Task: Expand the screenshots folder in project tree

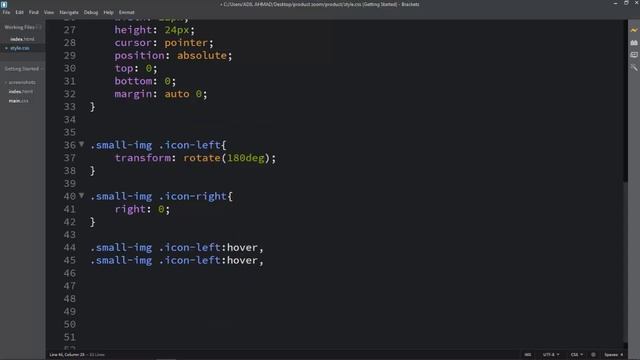Action: point(20,82)
